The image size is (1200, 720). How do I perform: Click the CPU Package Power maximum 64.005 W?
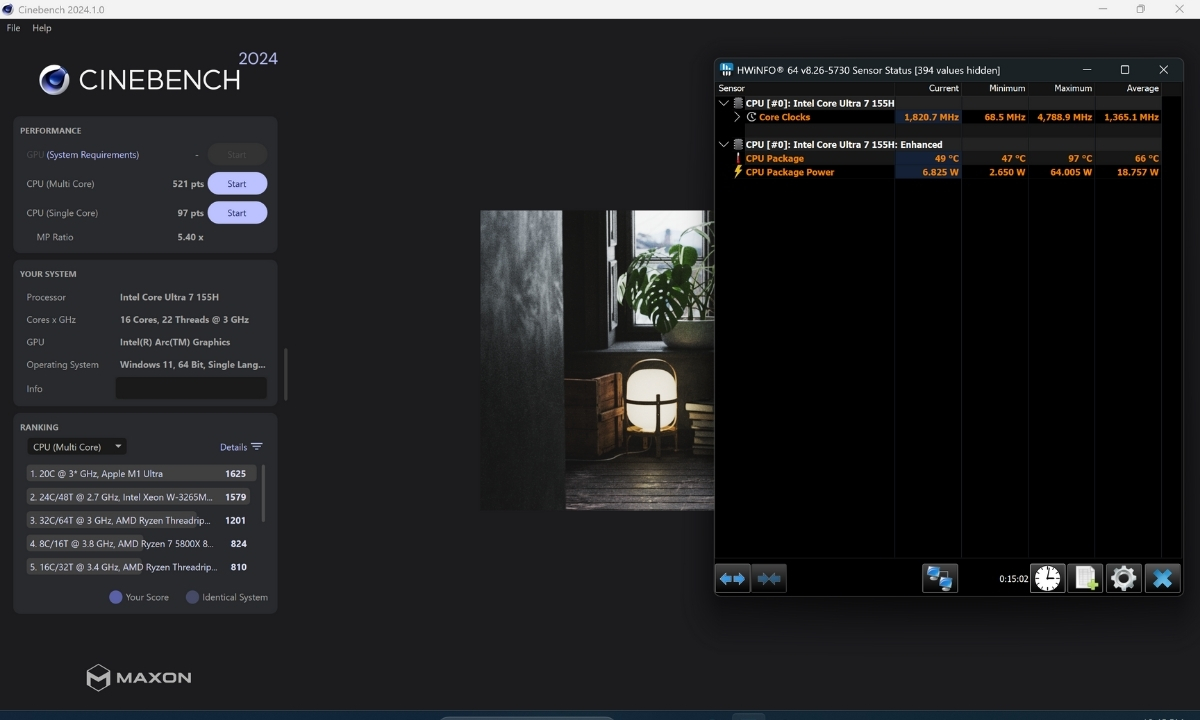pyautogui.click(x=1072, y=172)
